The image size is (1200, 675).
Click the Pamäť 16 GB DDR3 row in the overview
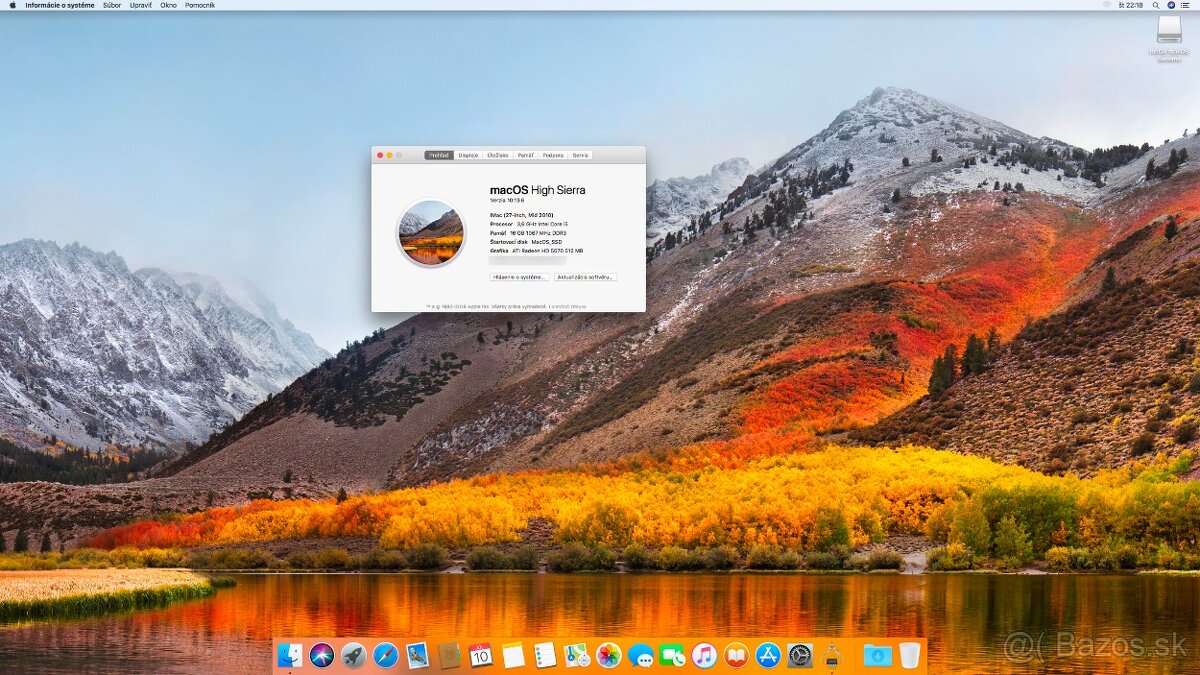(528, 232)
